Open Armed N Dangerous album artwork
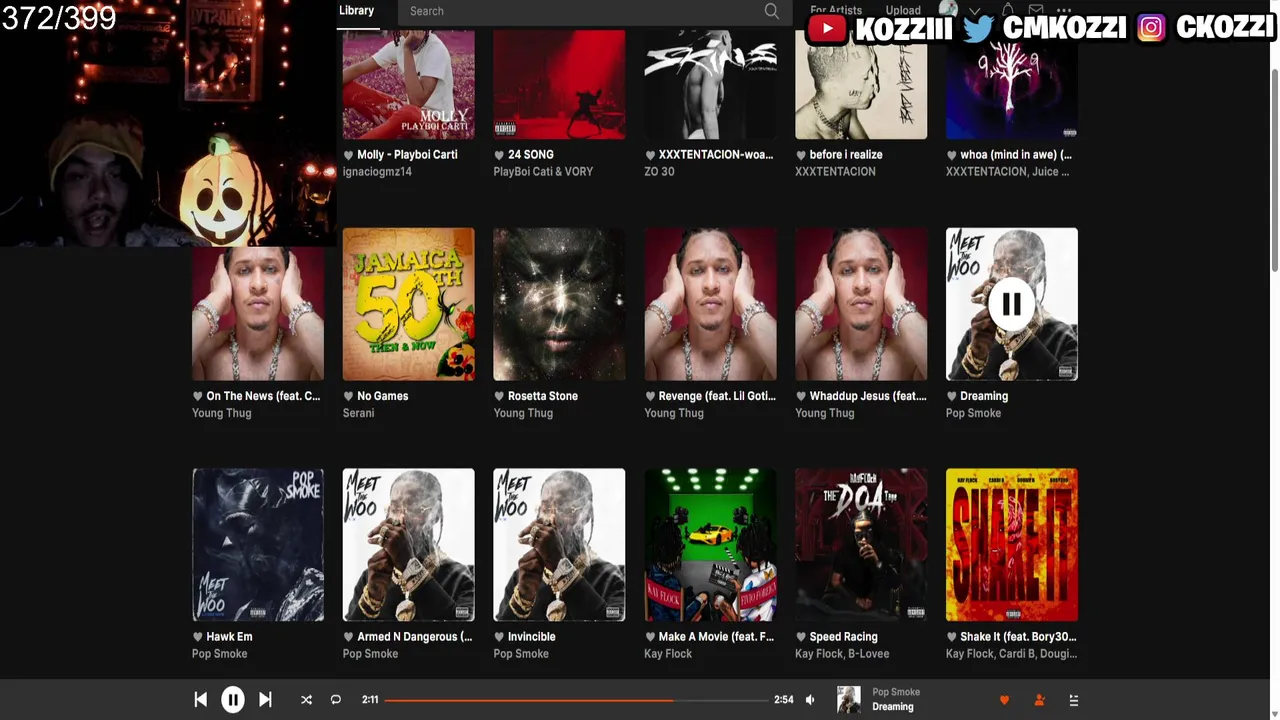The width and height of the screenshot is (1280, 720). (409, 545)
